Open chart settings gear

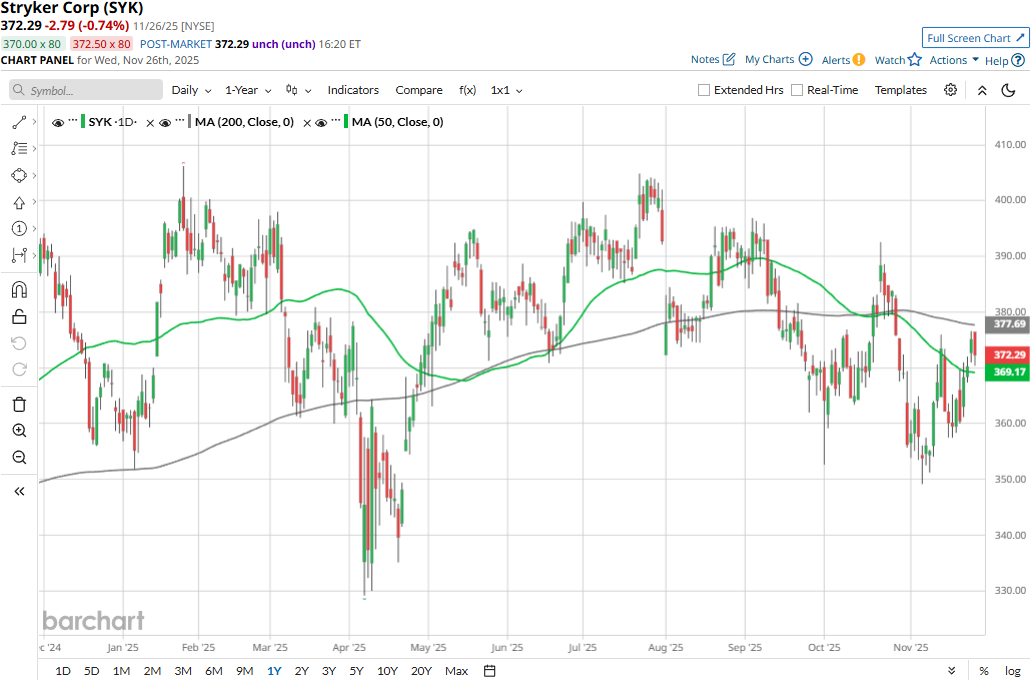click(950, 90)
